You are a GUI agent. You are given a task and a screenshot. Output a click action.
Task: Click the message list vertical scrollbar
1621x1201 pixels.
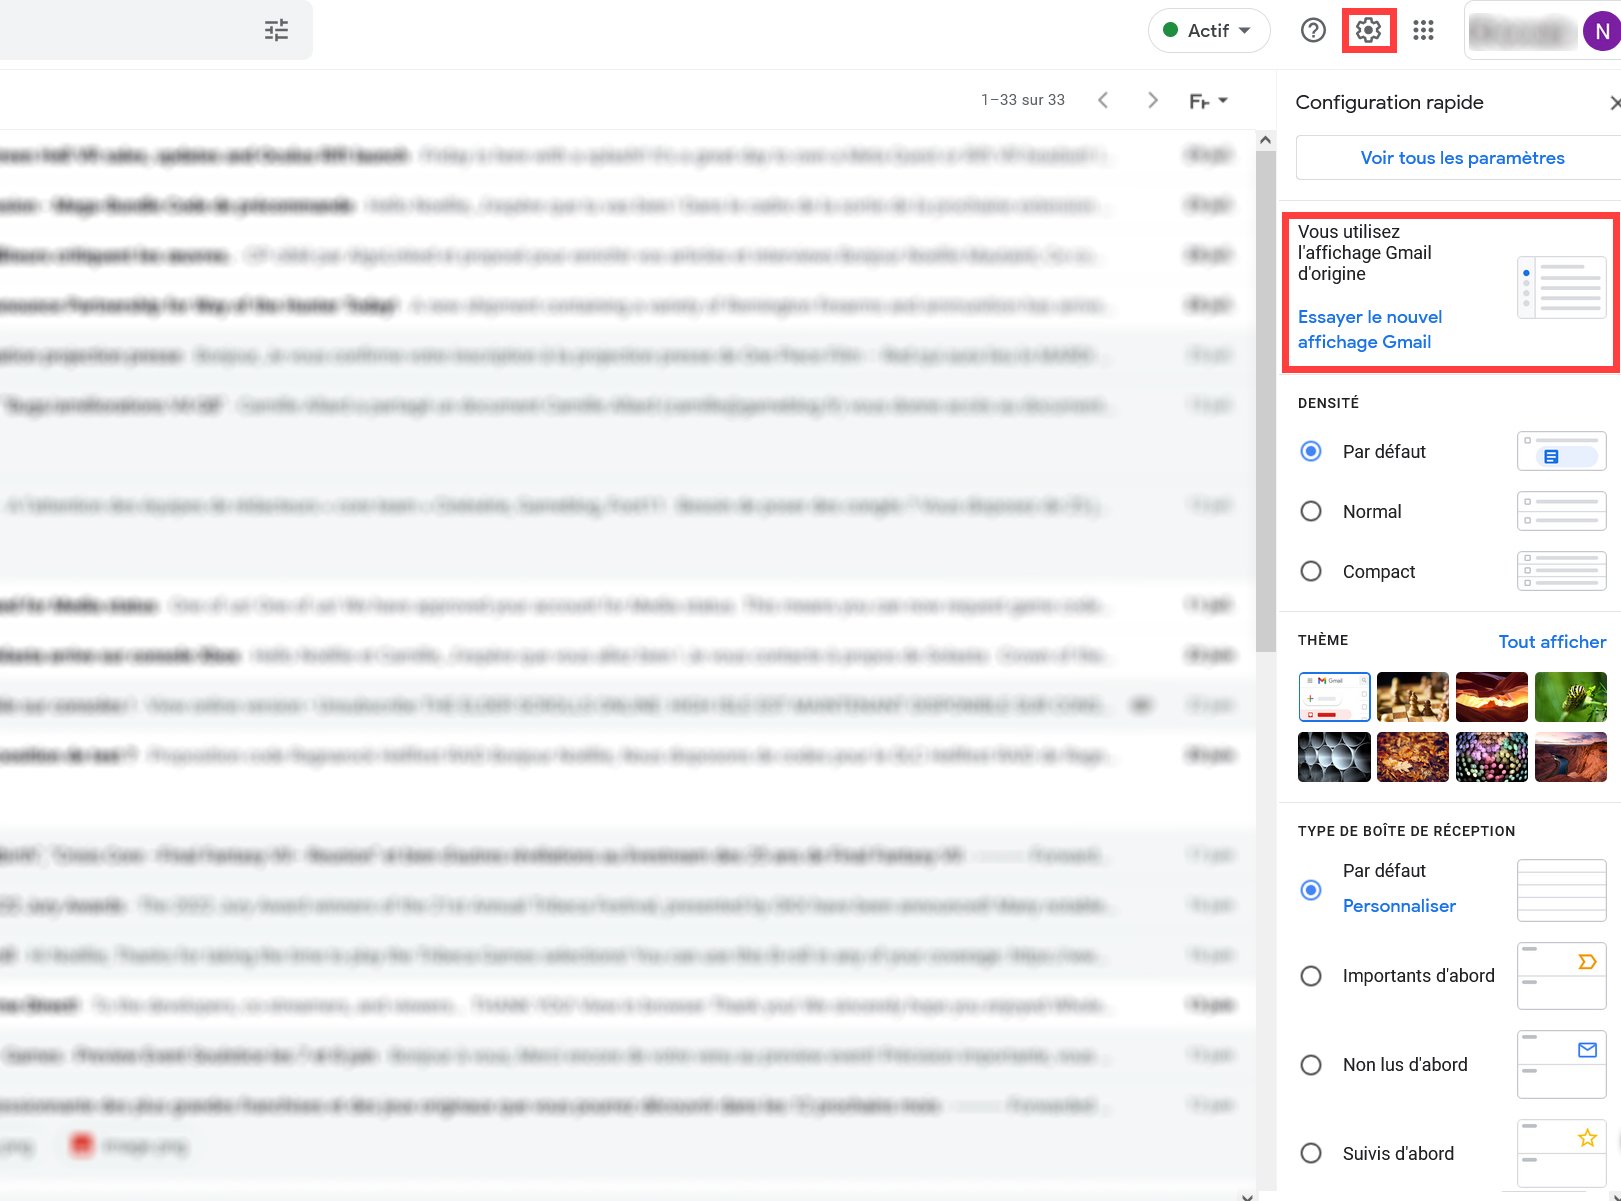tap(1265, 400)
